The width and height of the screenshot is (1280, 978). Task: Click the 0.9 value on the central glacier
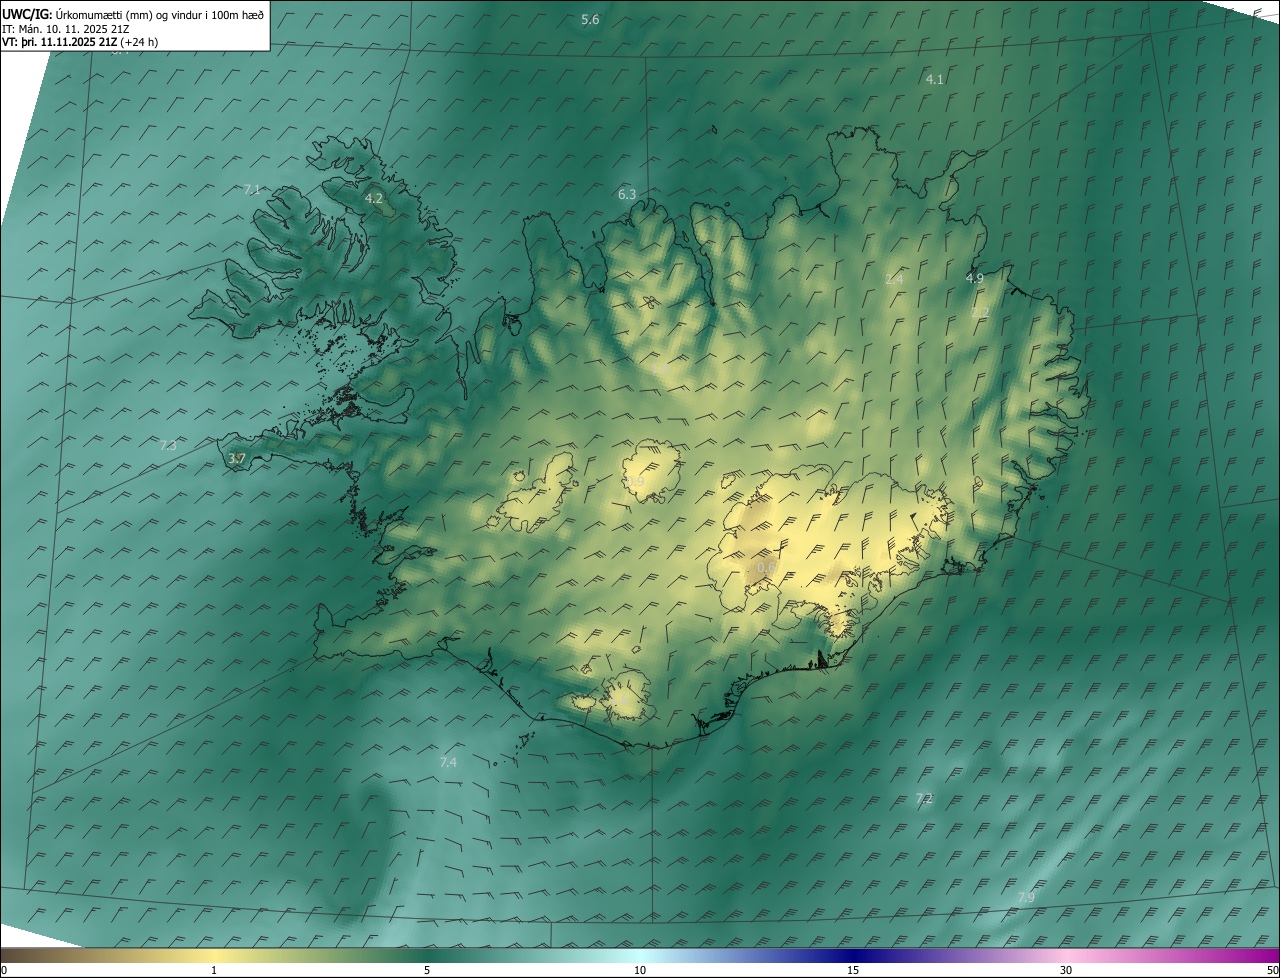(x=636, y=482)
